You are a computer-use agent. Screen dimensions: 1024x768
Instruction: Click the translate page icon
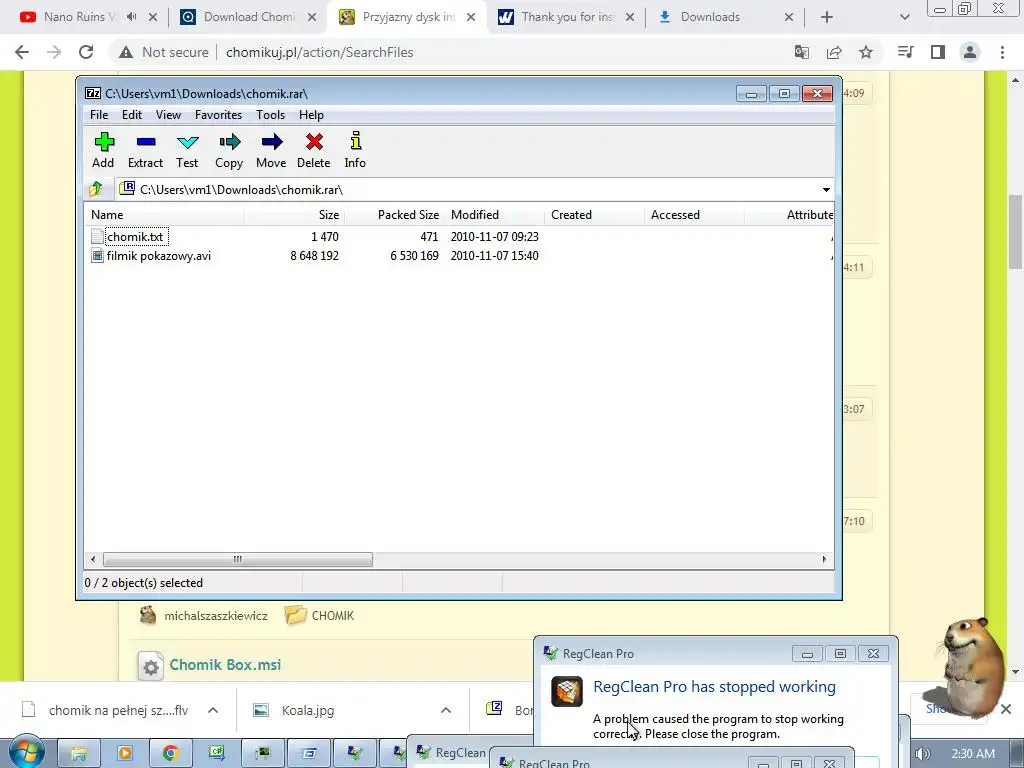(x=802, y=52)
